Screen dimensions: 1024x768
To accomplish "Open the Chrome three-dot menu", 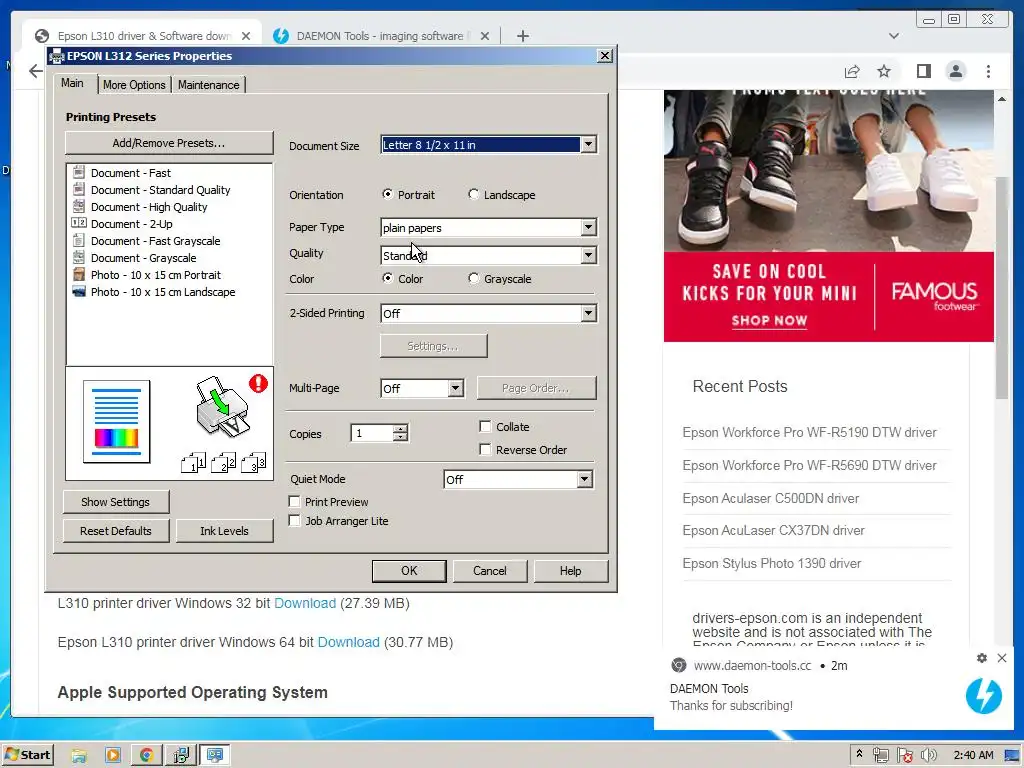I will (989, 71).
